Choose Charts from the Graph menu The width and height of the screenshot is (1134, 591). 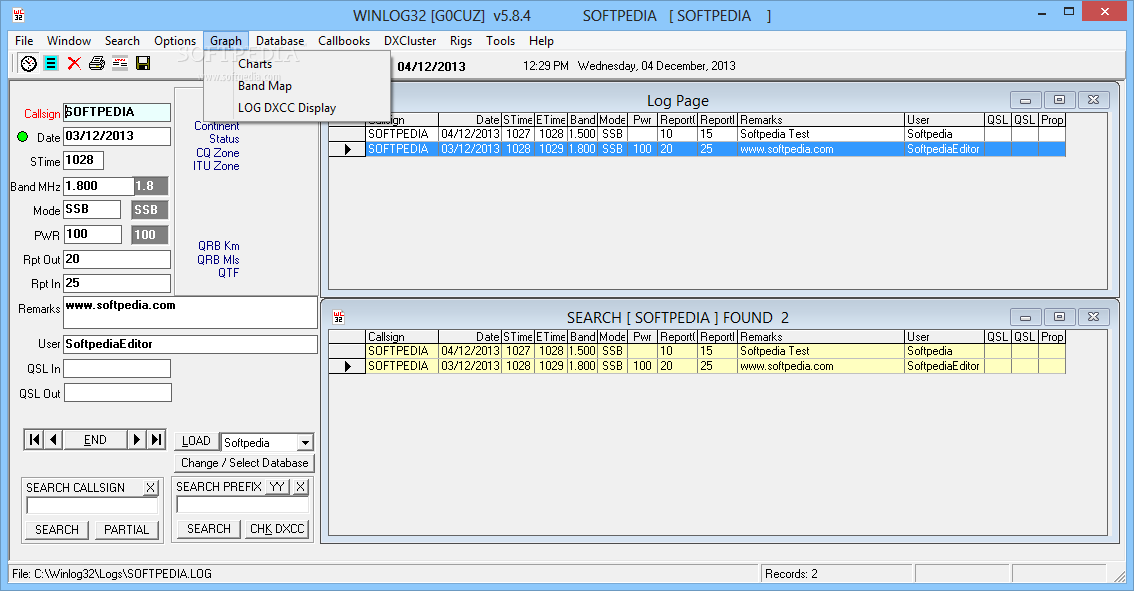[255, 64]
